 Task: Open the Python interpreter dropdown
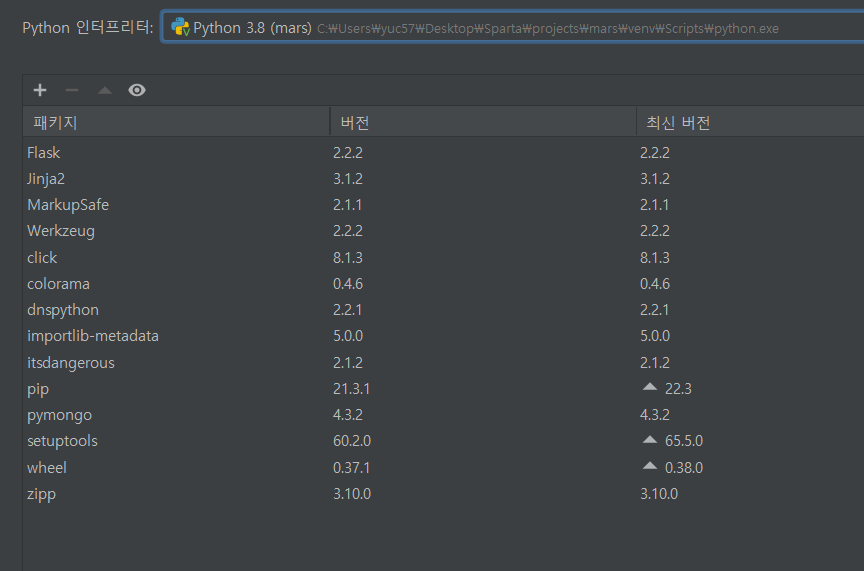512,27
